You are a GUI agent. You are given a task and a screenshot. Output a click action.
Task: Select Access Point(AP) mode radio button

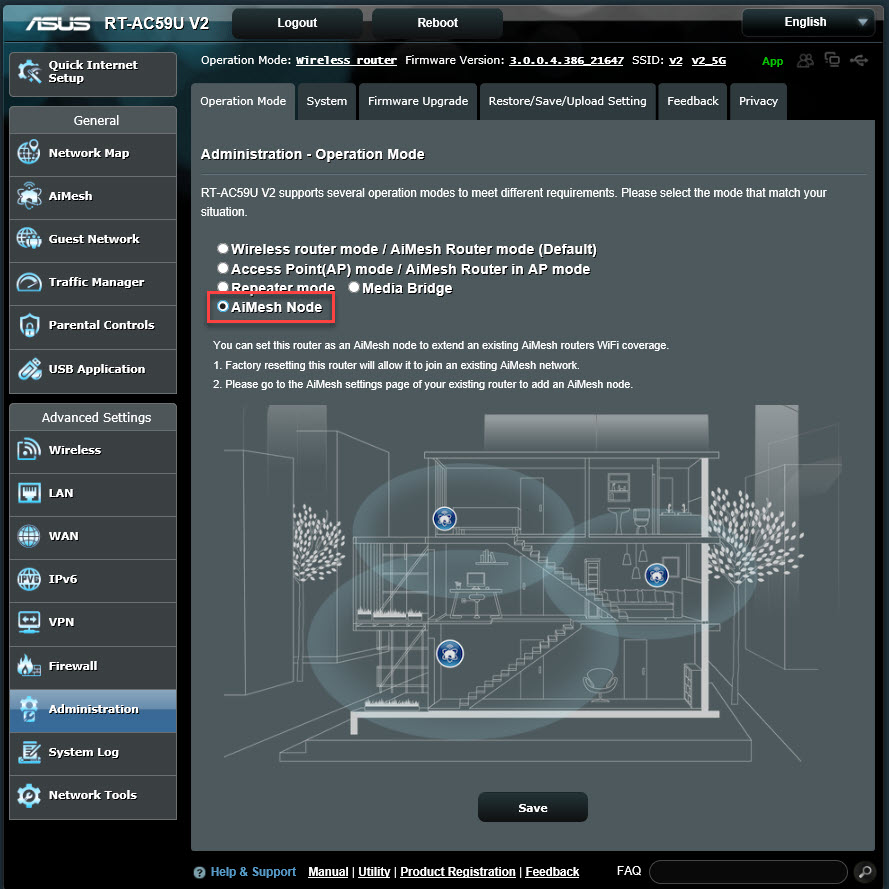coord(223,268)
